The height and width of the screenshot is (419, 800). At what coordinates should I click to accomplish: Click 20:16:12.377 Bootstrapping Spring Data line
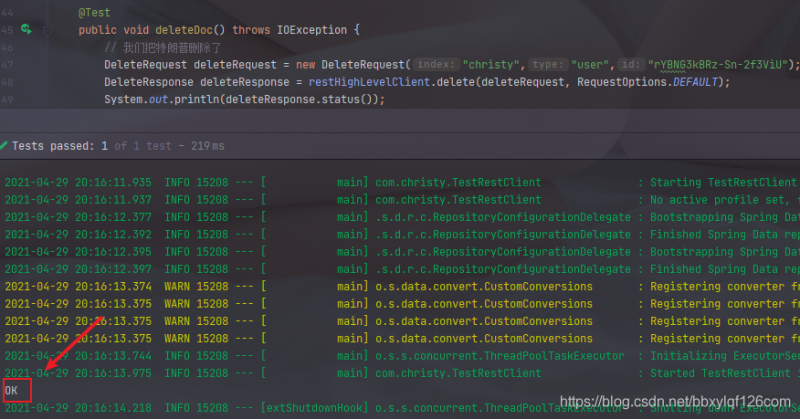click(x=402, y=217)
